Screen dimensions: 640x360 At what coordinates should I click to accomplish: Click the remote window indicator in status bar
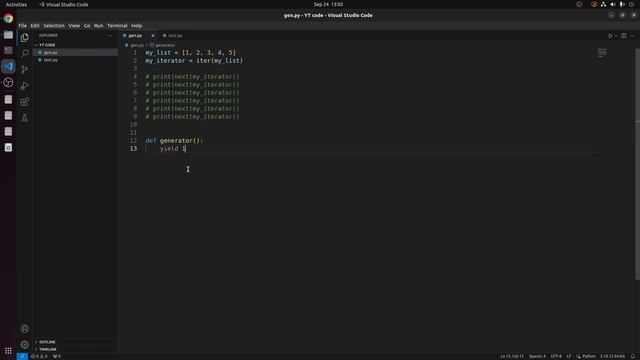tap(22, 356)
